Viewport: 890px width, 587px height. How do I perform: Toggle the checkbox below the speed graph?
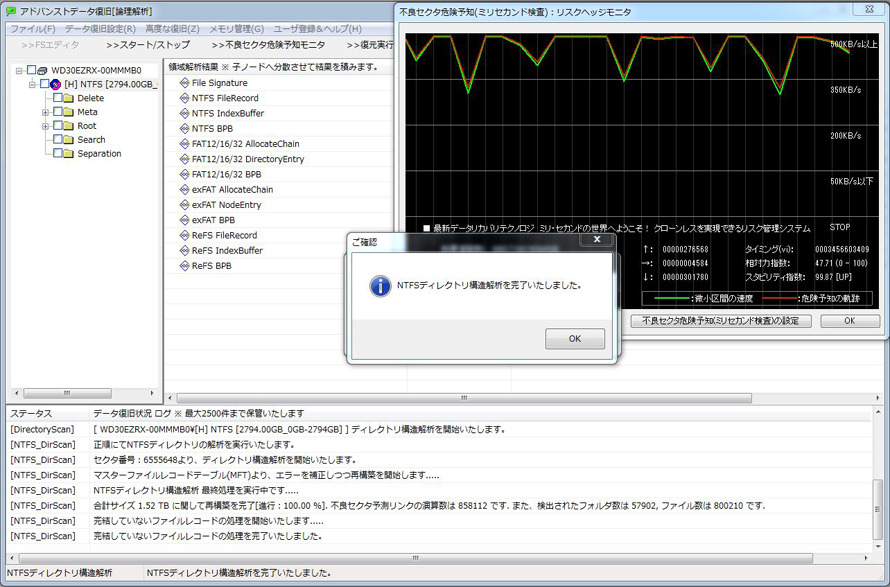tap(427, 228)
